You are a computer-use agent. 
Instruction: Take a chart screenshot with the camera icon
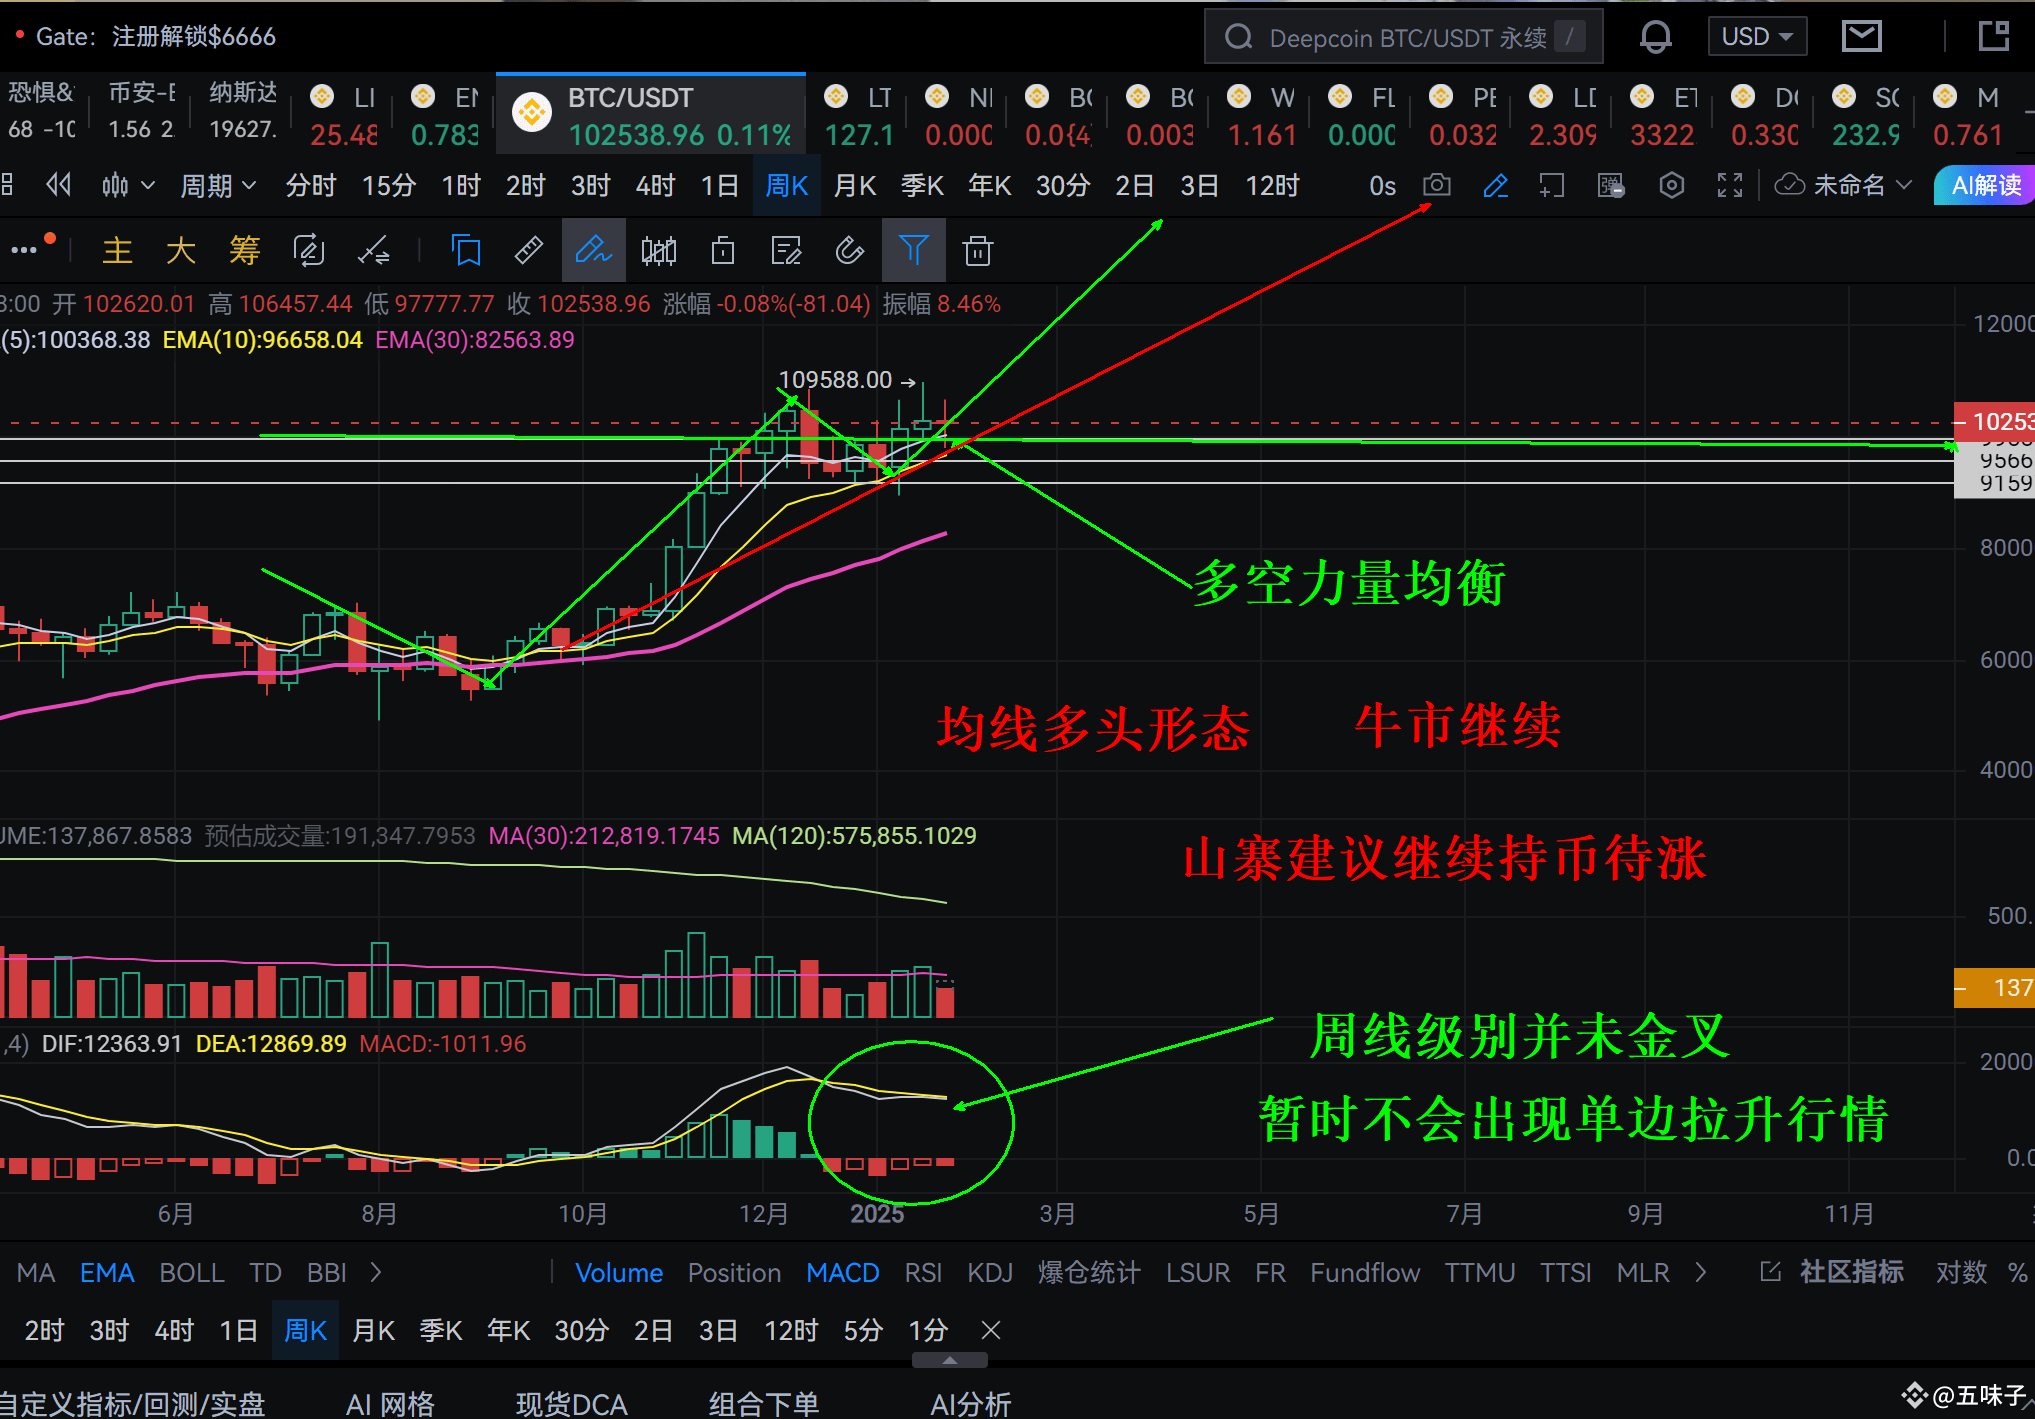(x=1437, y=185)
